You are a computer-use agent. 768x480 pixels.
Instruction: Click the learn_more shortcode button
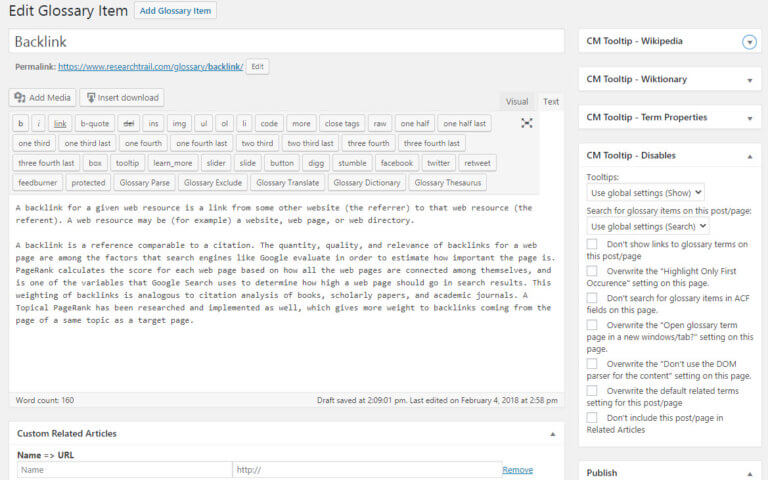(x=172, y=163)
